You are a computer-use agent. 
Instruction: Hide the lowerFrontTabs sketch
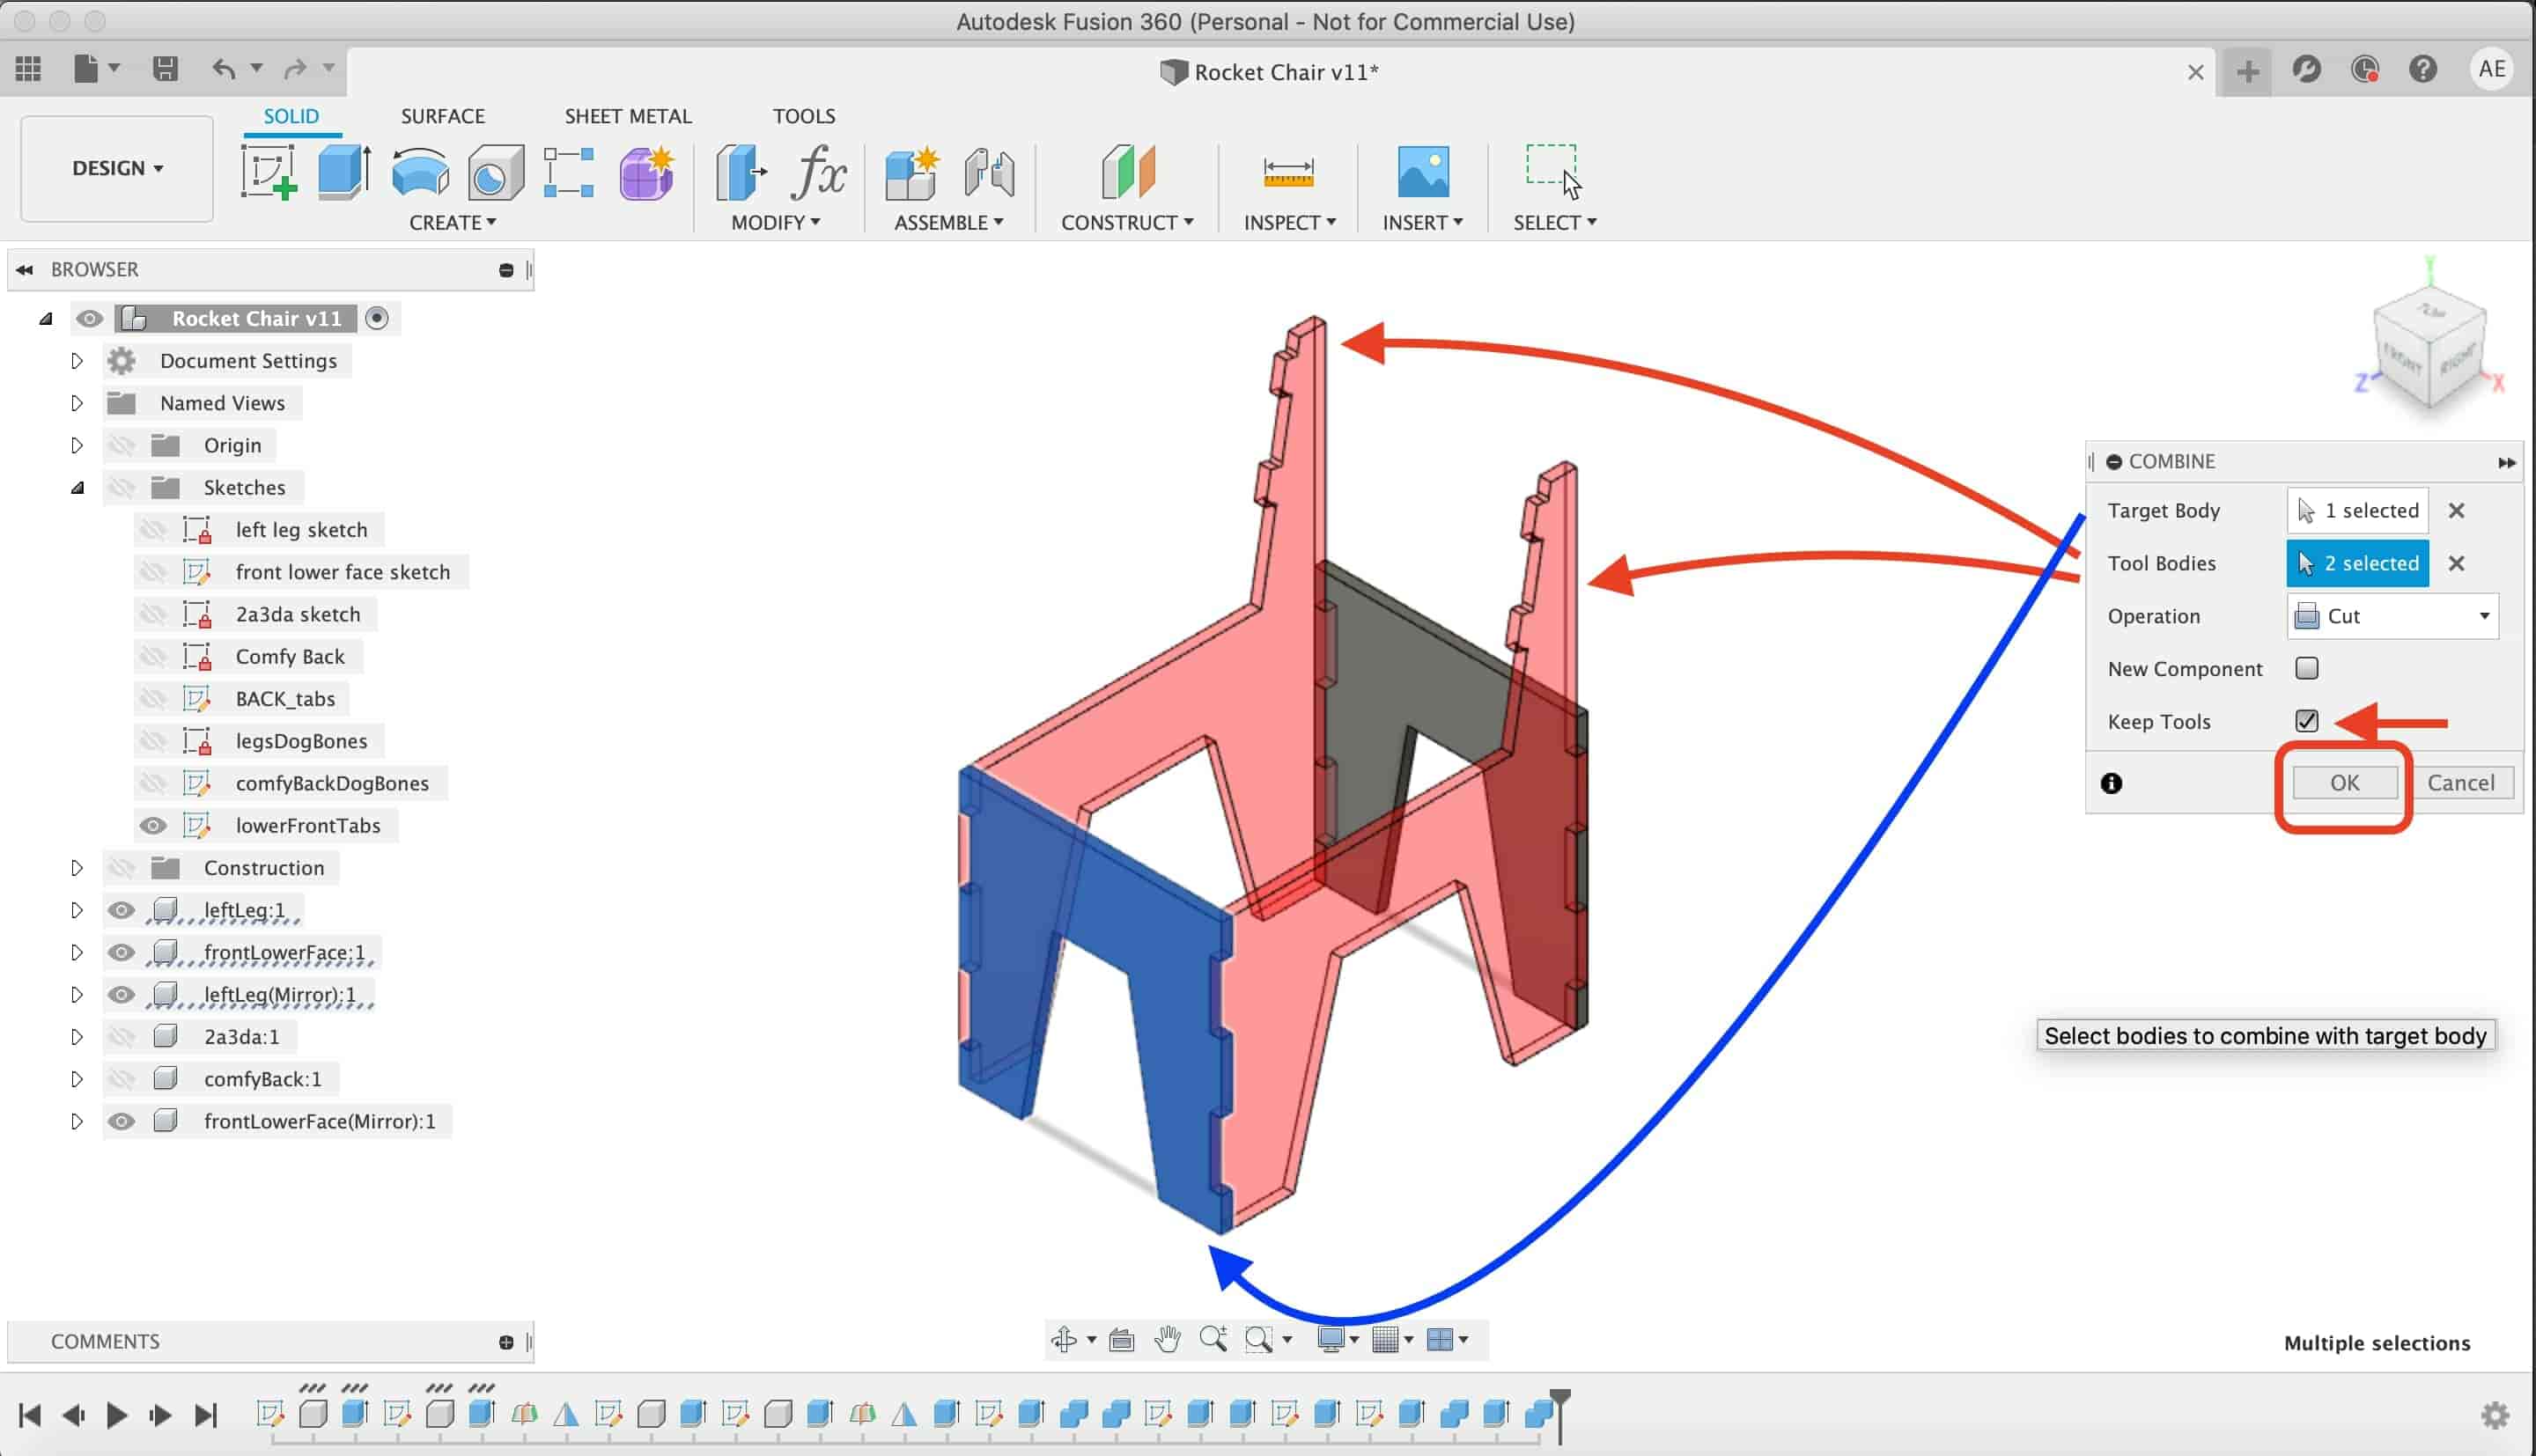153,826
